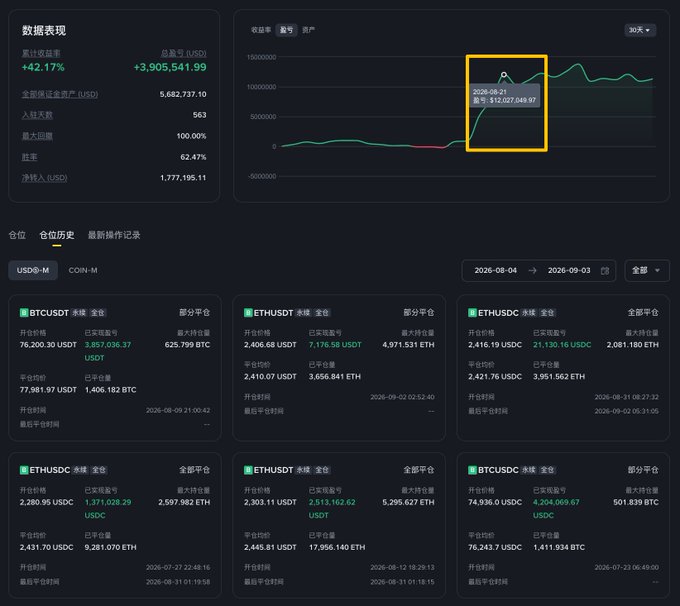Expand the 全部 filter dropdown
The image size is (680, 606).
[x=647, y=271]
